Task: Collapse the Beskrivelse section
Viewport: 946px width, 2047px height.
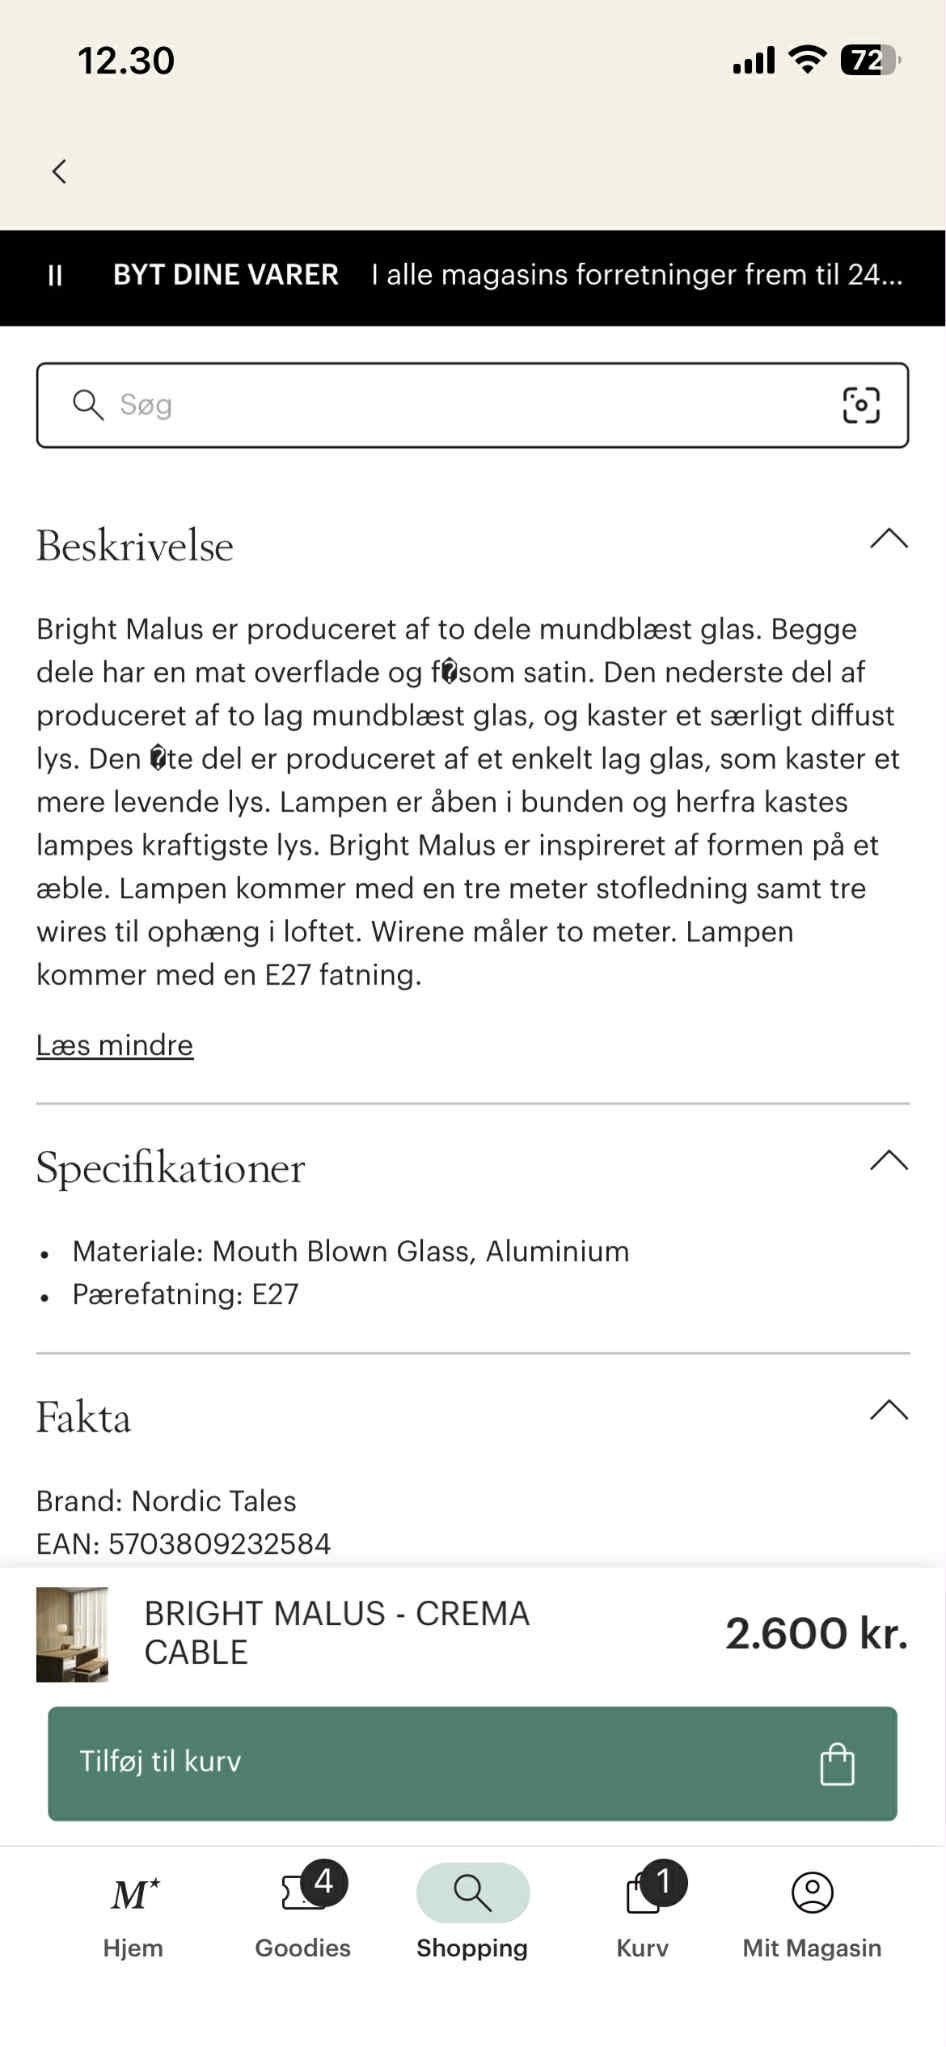Action: click(x=888, y=540)
